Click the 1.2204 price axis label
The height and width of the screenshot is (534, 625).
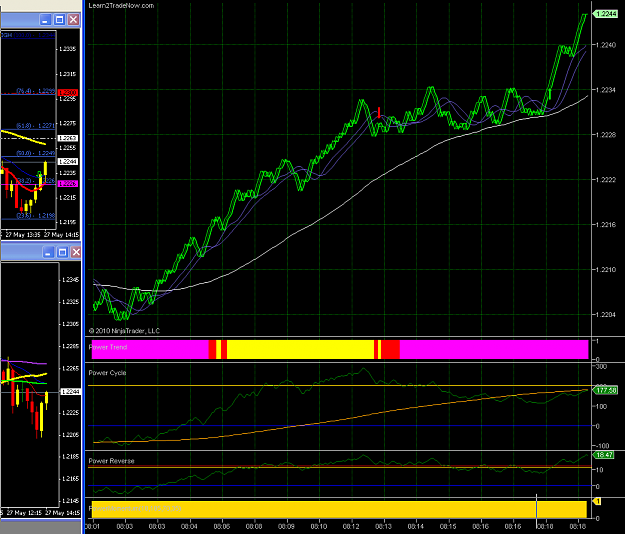[x=606, y=315]
